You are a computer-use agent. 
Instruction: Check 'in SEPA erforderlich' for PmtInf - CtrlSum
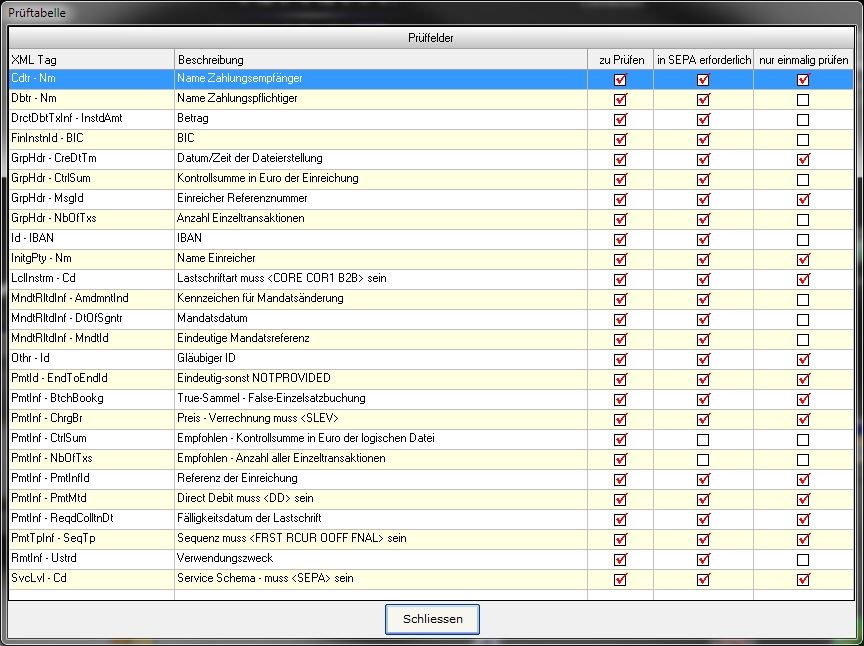(703, 440)
